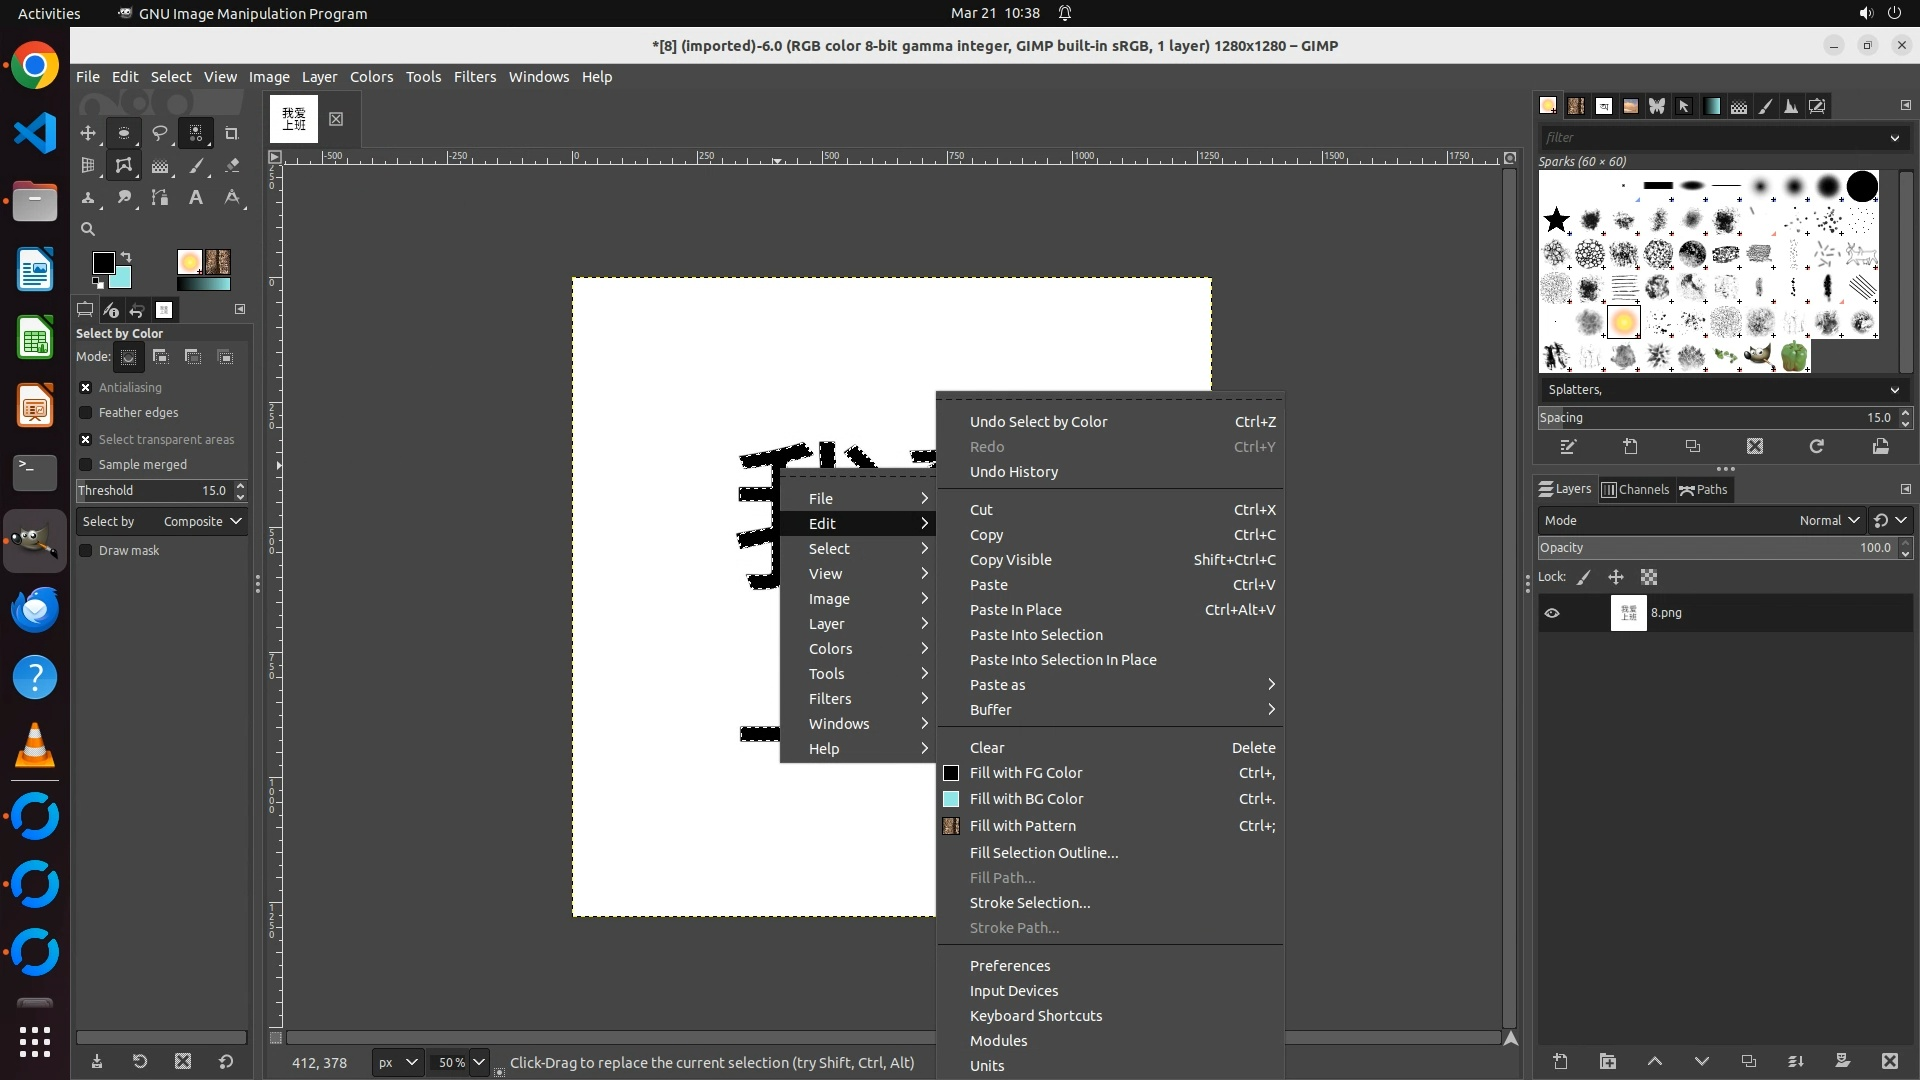Select the Crop tool
The height and width of the screenshot is (1080, 1920).
pyautogui.click(x=231, y=133)
